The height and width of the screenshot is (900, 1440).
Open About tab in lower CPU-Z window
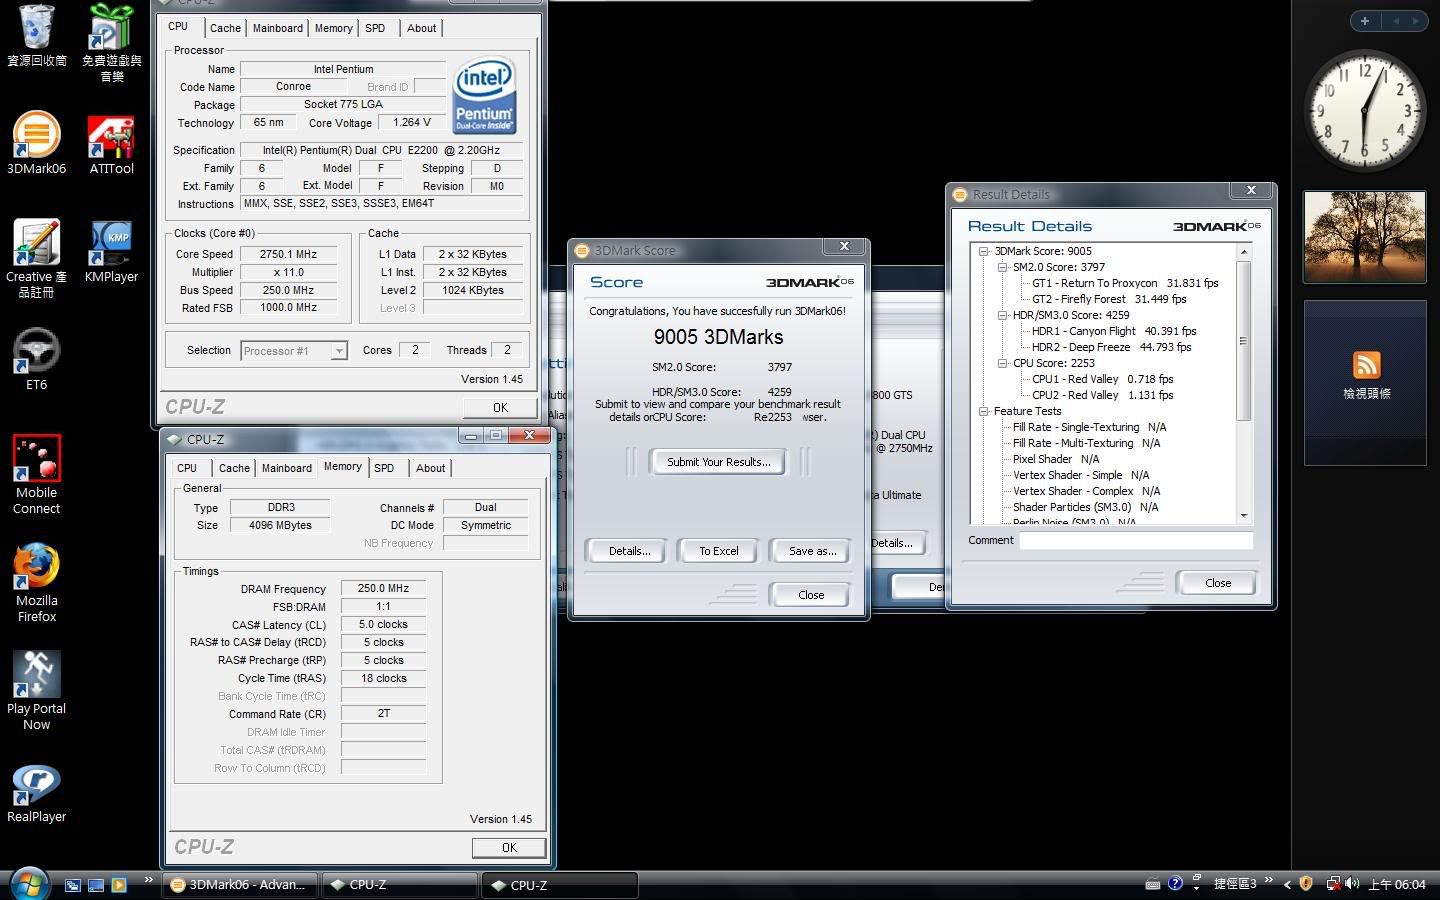click(x=431, y=468)
